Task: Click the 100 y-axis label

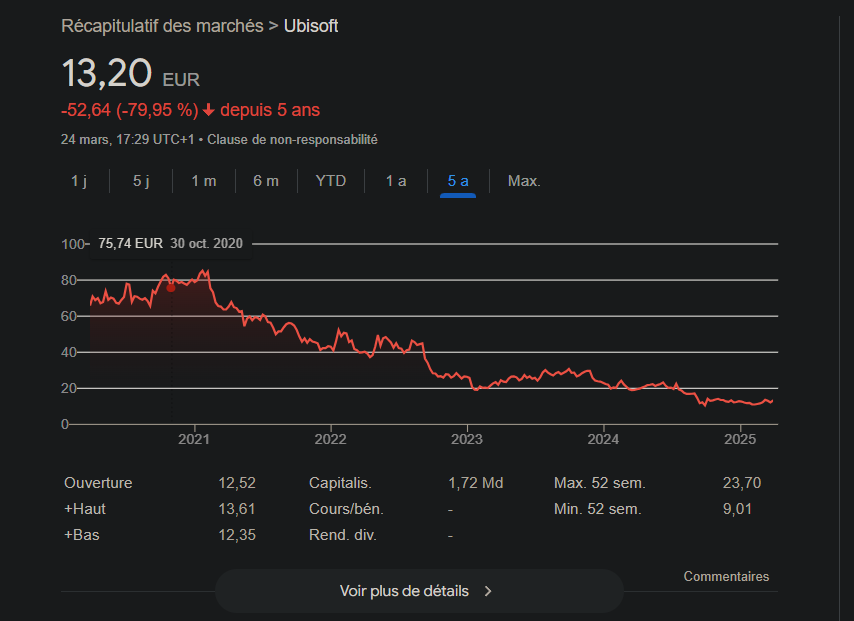Action: pyautogui.click(x=72, y=244)
